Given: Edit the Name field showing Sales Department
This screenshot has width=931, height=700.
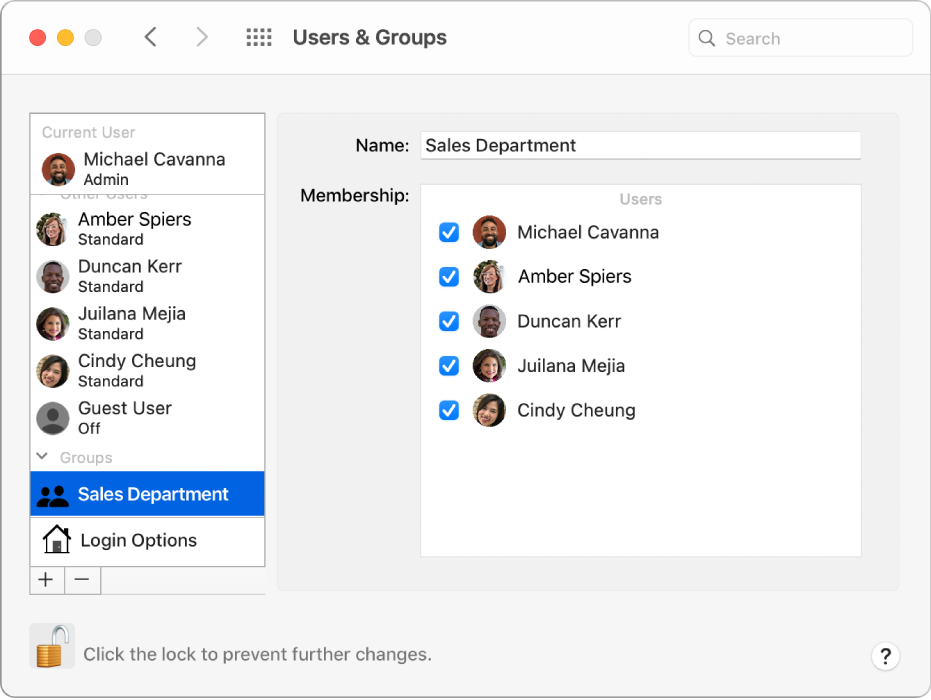Looking at the screenshot, I should [x=640, y=145].
